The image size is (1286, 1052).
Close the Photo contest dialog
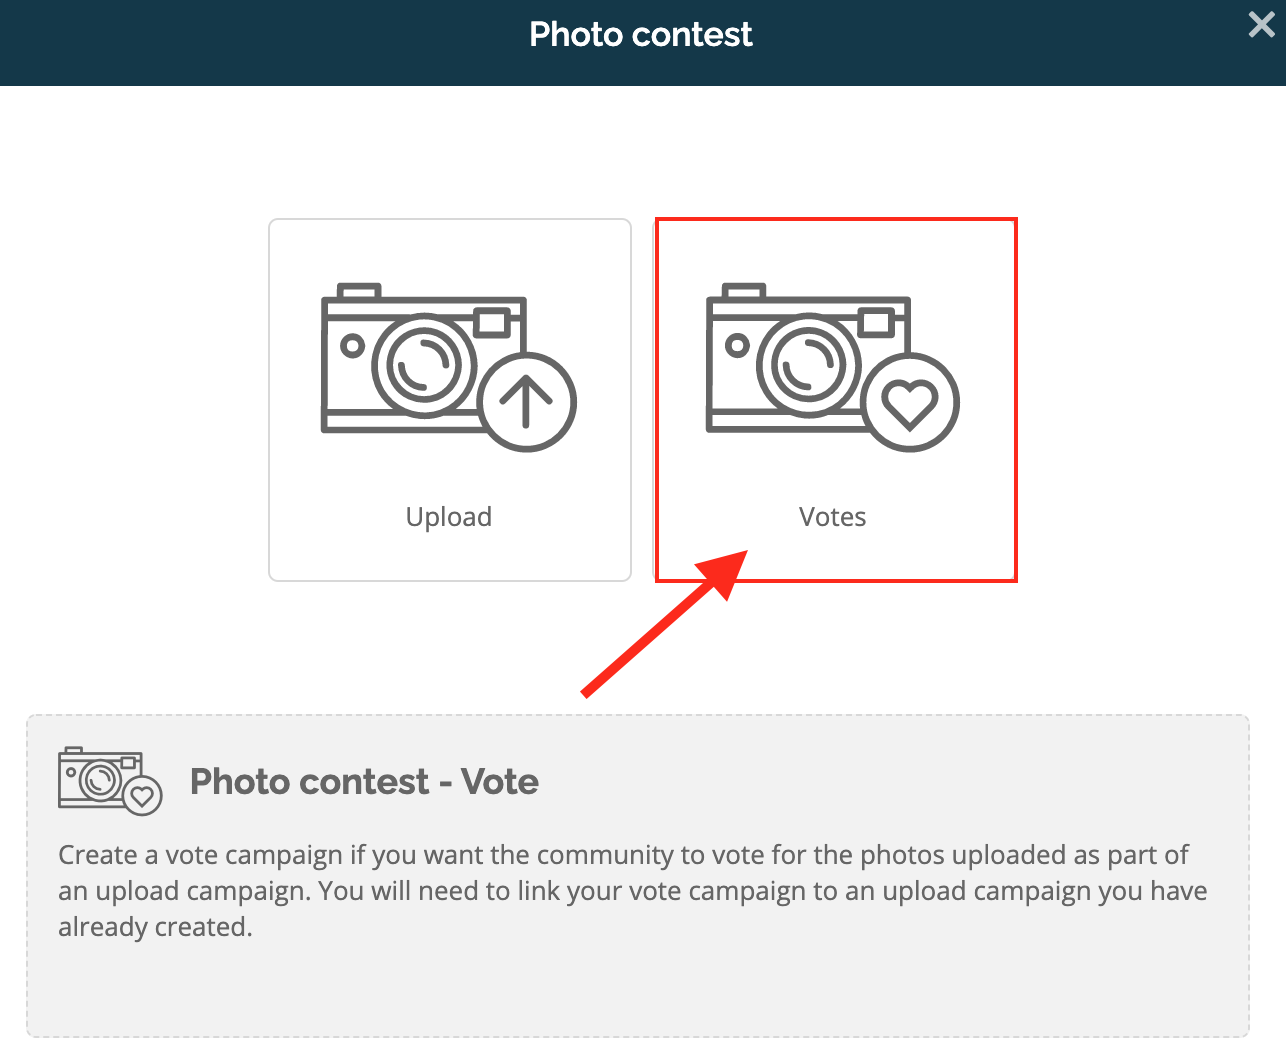[1262, 25]
